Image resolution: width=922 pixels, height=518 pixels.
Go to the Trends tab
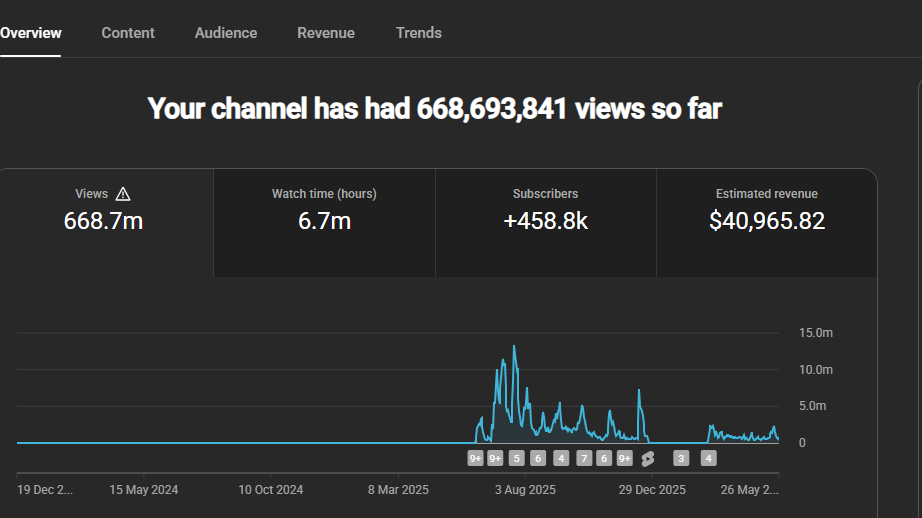tap(419, 33)
